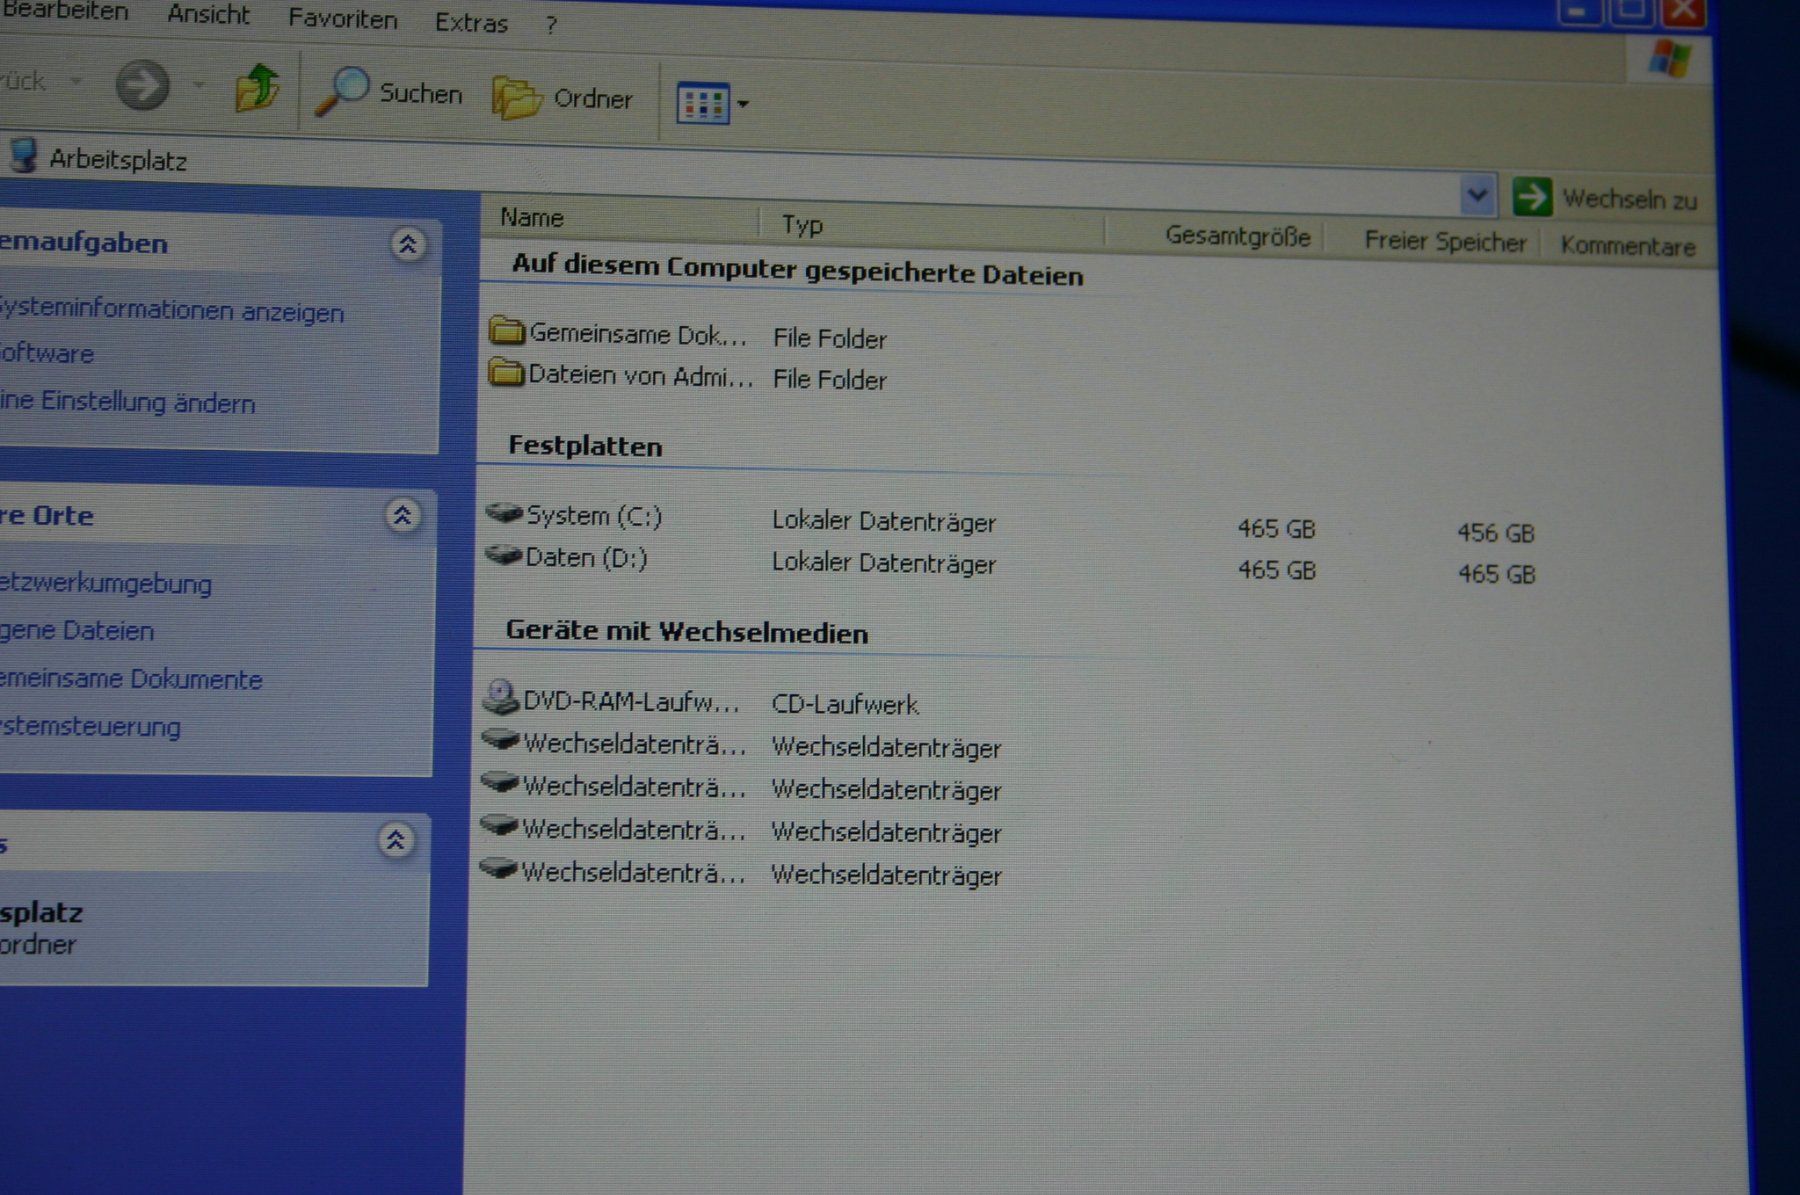Viewport: 1800px width, 1195px height.
Task: Click the Software link in the sidebar
Action: click(x=46, y=353)
